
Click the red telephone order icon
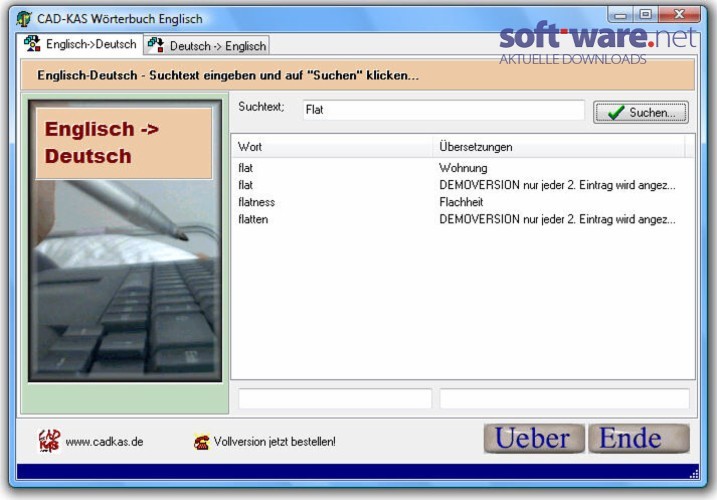click(202, 441)
